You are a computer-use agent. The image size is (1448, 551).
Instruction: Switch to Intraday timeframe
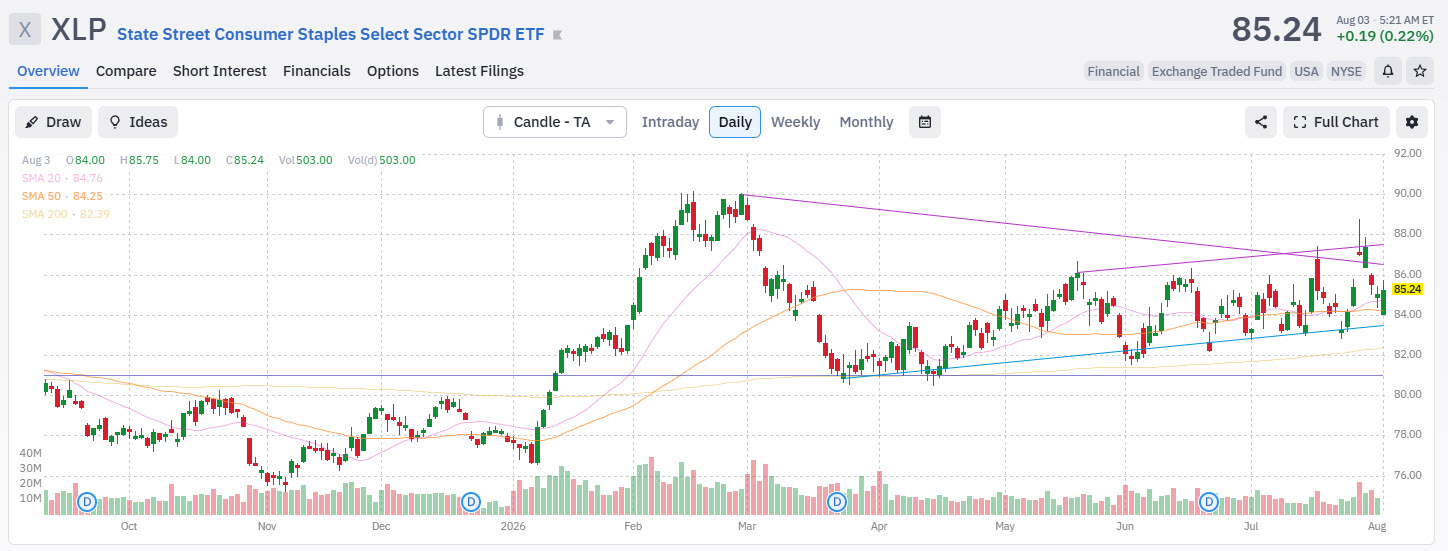click(670, 122)
